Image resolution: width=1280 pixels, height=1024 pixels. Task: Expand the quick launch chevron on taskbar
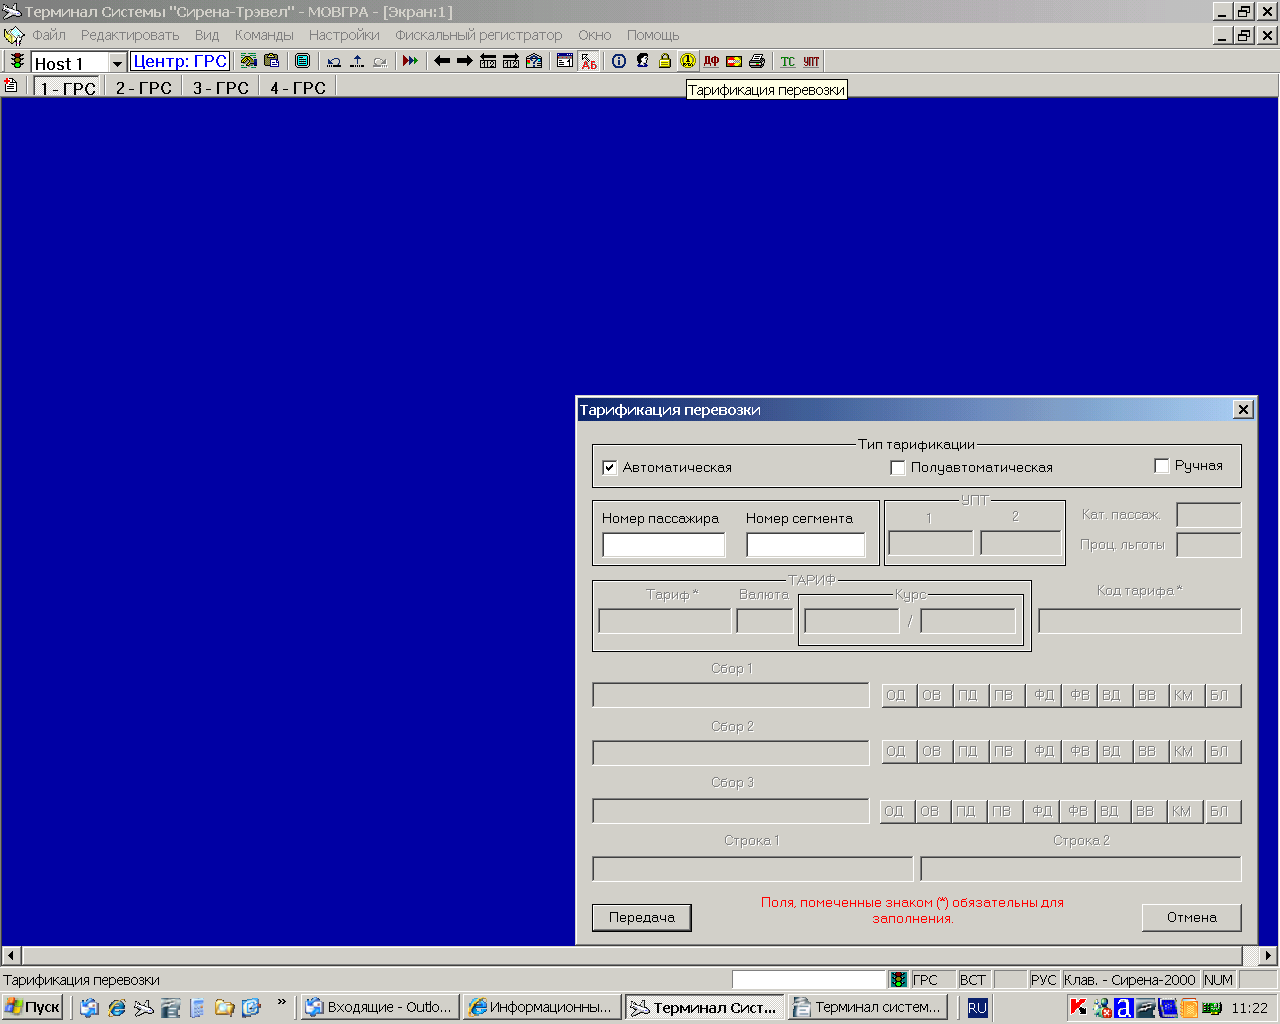point(282,1001)
